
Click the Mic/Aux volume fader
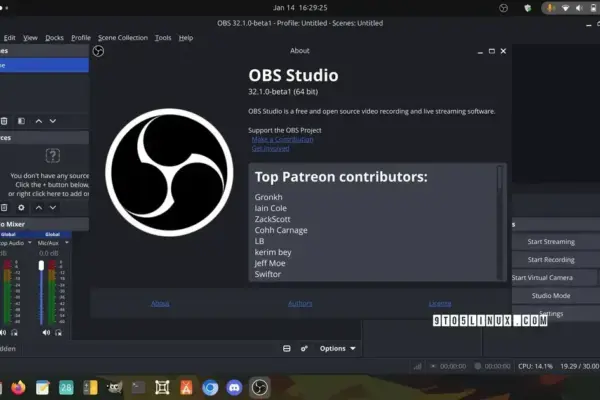pos(41,265)
